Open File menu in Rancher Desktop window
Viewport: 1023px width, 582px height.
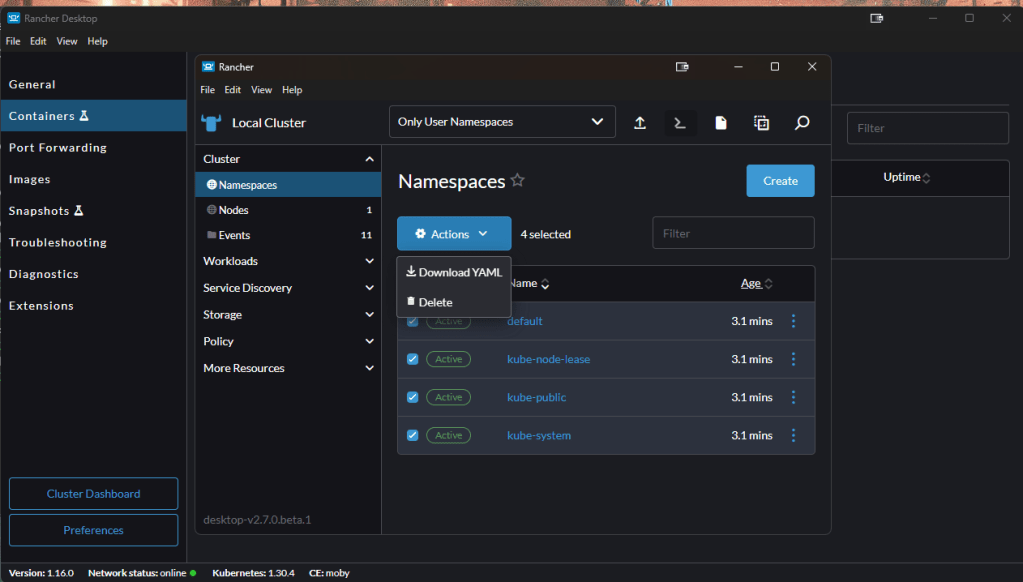13,41
